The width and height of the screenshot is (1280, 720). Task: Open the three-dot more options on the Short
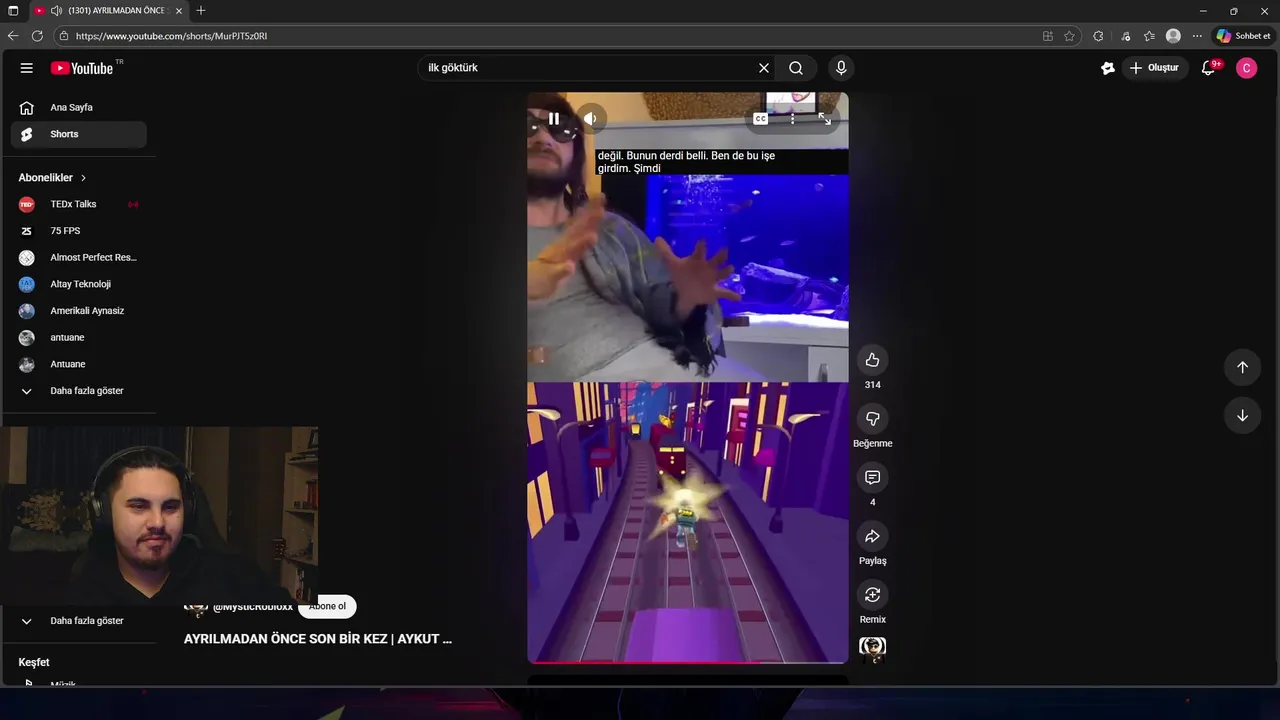pos(792,119)
